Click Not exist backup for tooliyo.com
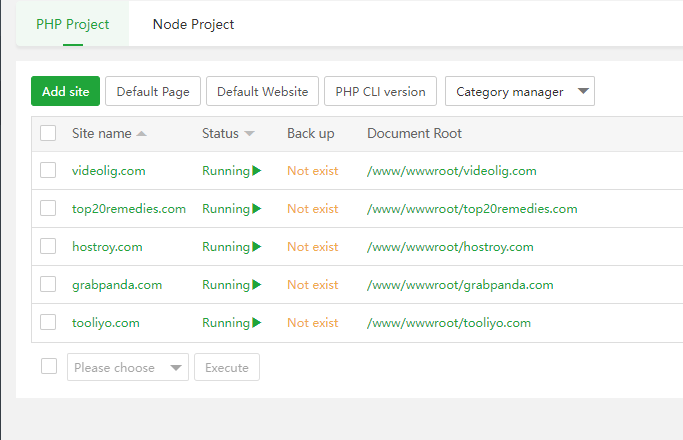 pos(312,323)
